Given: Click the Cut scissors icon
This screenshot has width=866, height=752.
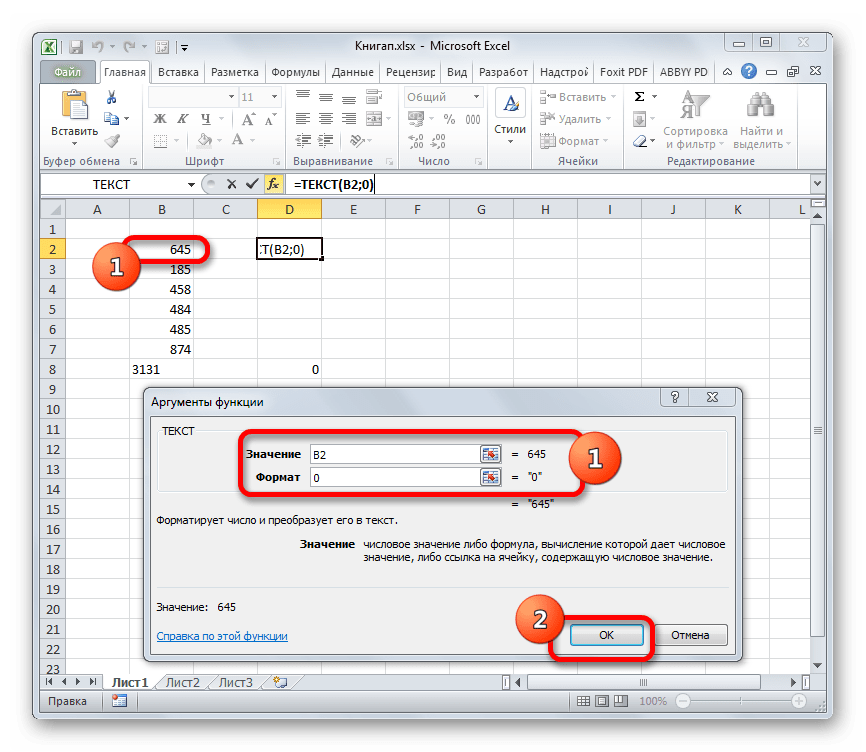Looking at the screenshot, I should pyautogui.click(x=112, y=98).
